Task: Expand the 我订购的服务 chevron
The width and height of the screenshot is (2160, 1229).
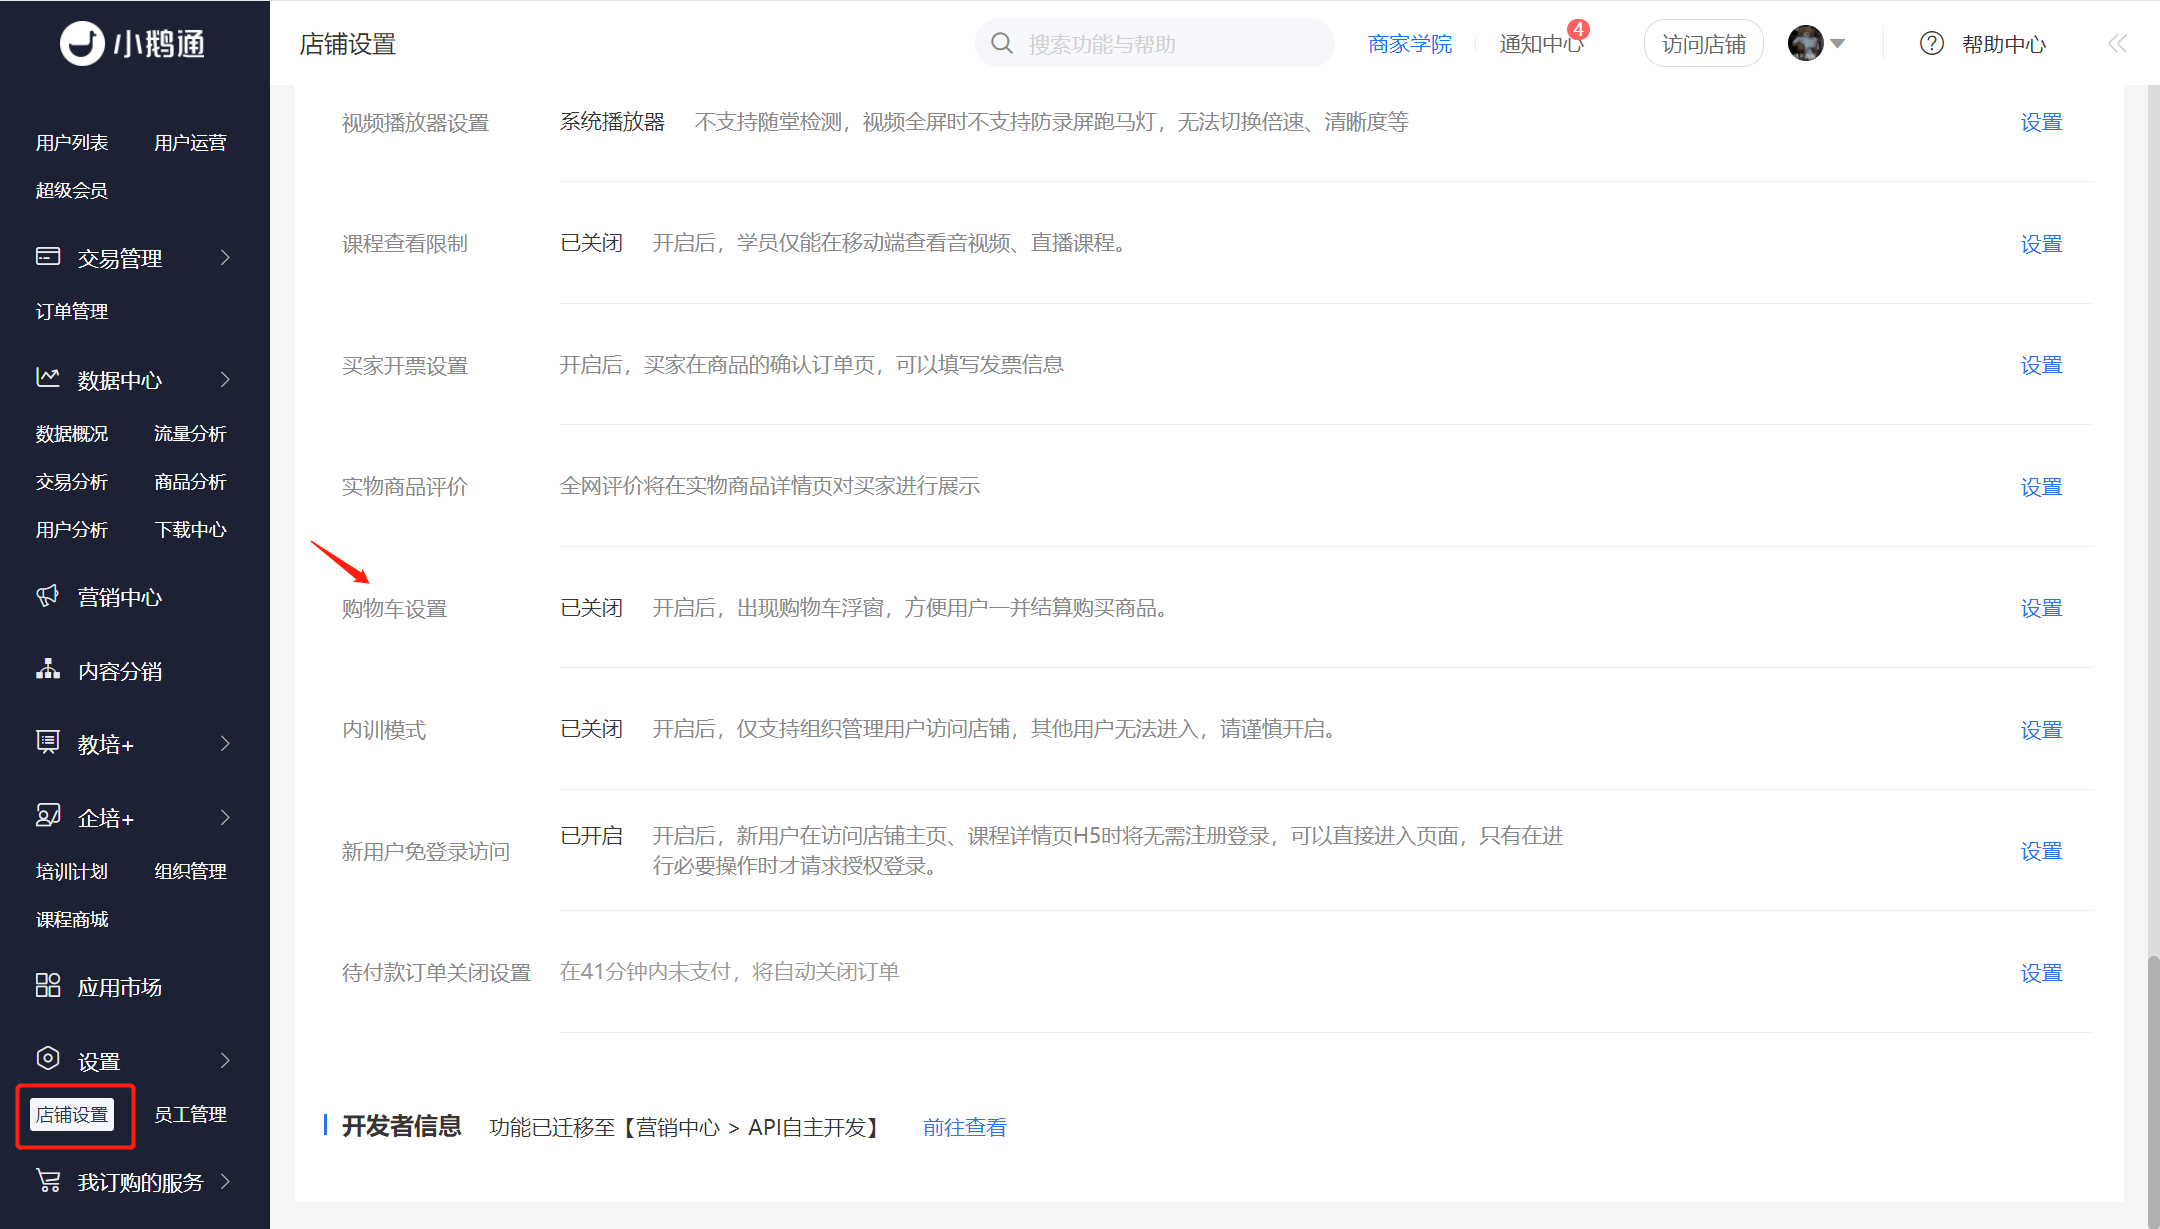Action: pyautogui.click(x=225, y=1182)
